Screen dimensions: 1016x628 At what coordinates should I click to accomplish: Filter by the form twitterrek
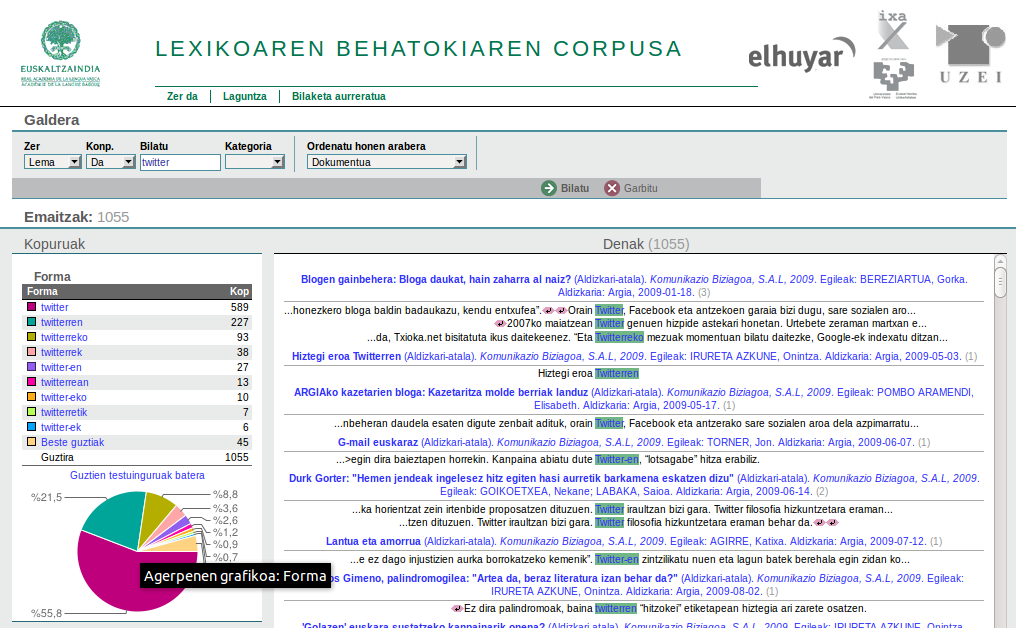[x=62, y=352]
